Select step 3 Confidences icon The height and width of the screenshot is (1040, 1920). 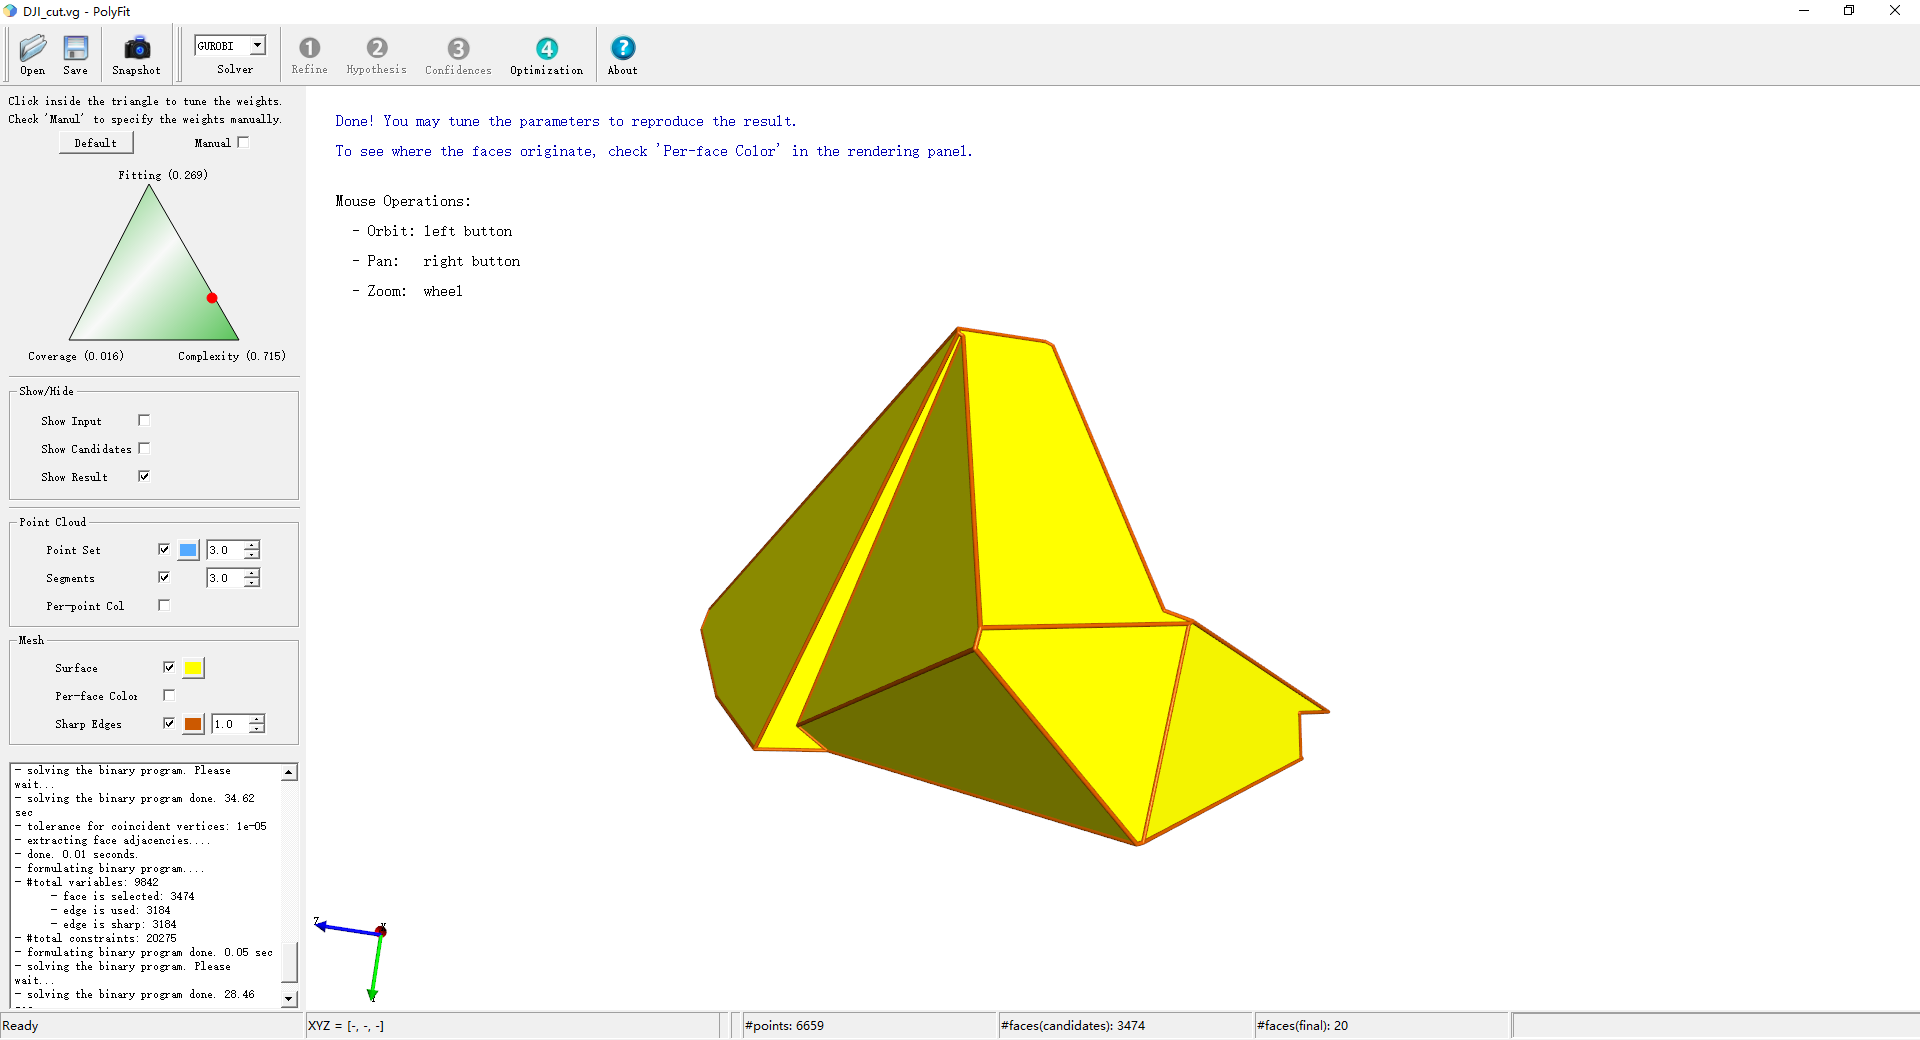458,48
